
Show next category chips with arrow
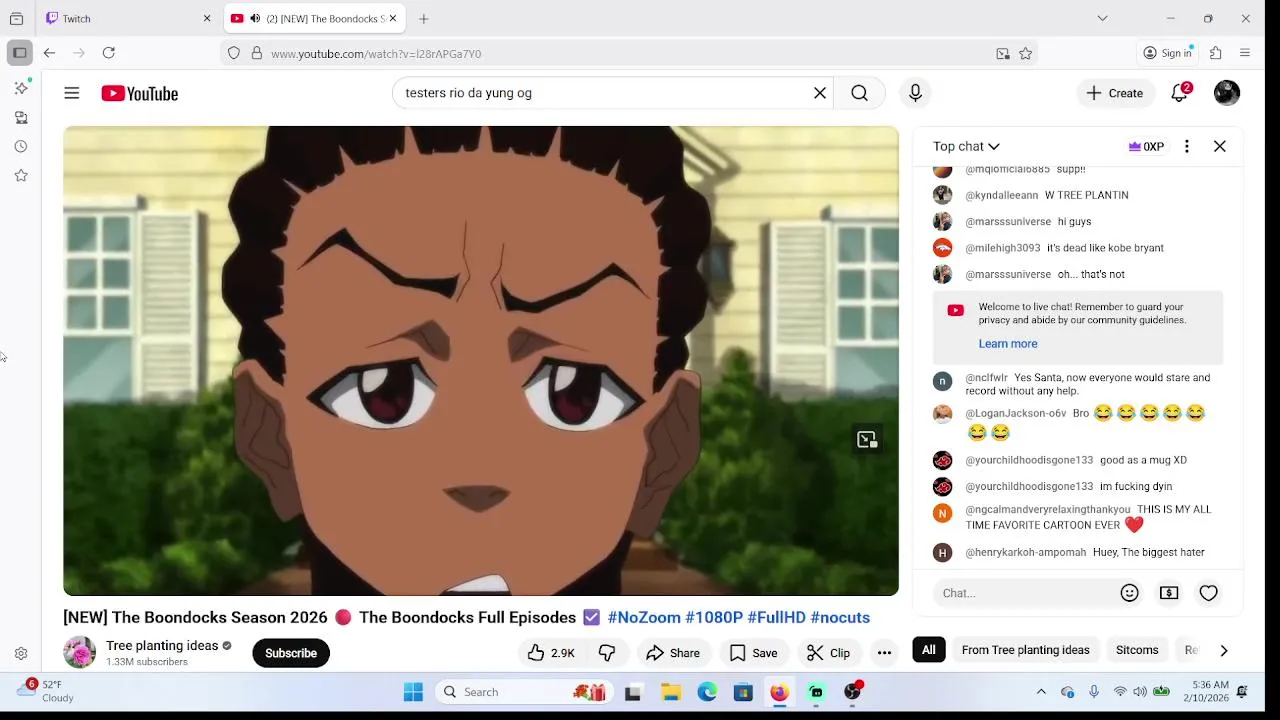pos(1223,650)
